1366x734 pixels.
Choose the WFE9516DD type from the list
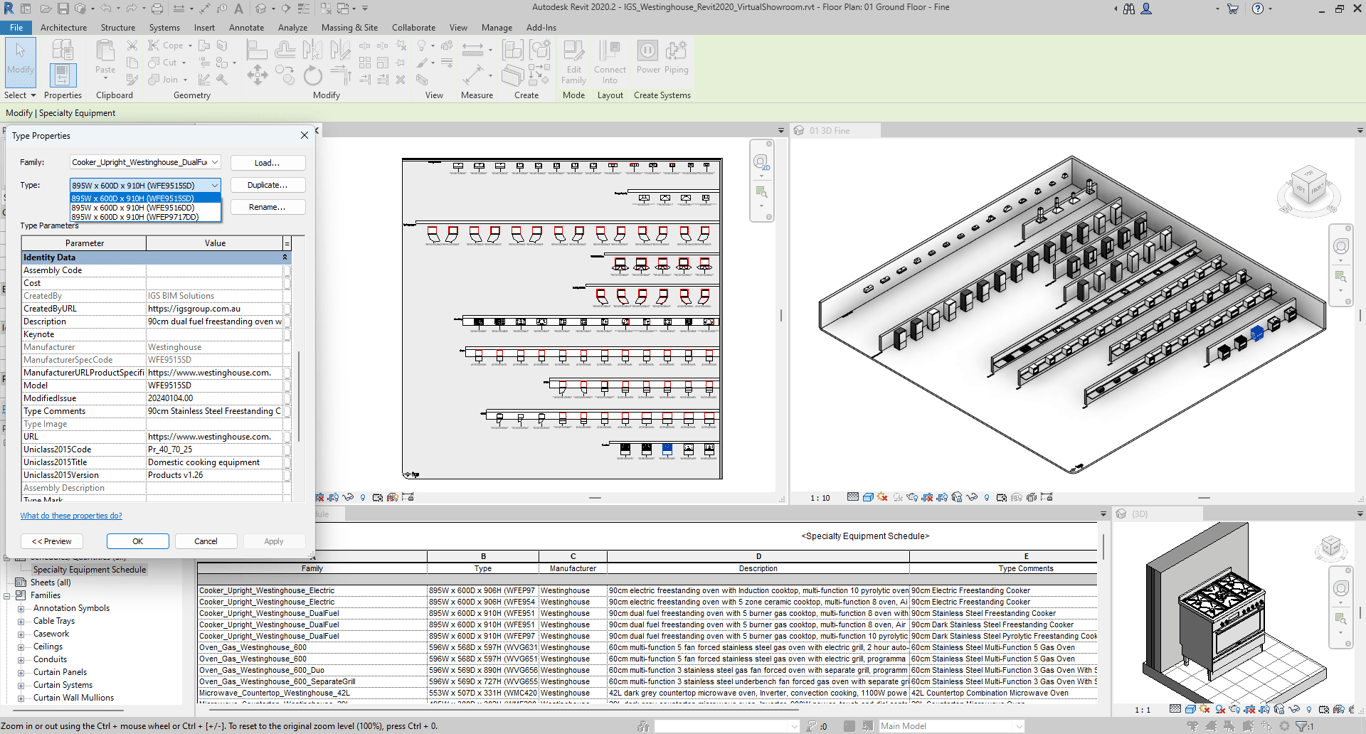click(x=133, y=208)
